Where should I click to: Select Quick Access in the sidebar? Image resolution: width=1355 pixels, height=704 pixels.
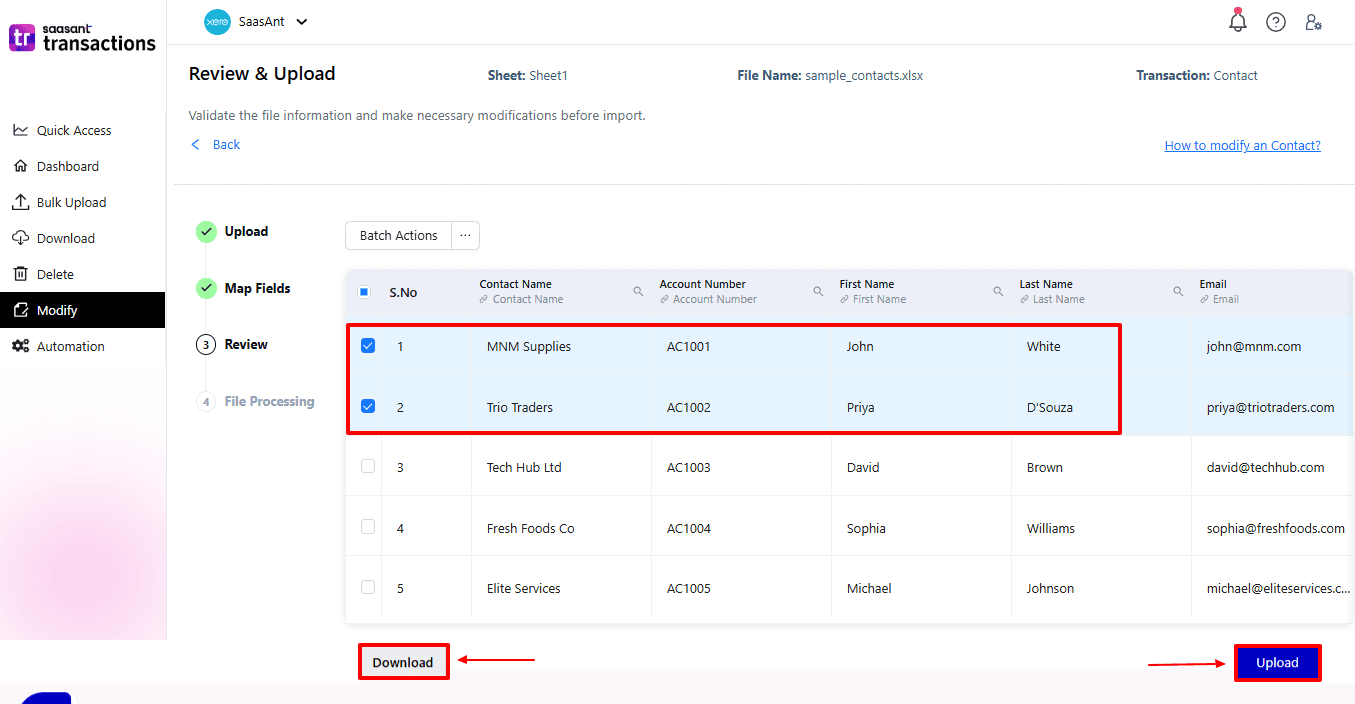tap(72, 130)
